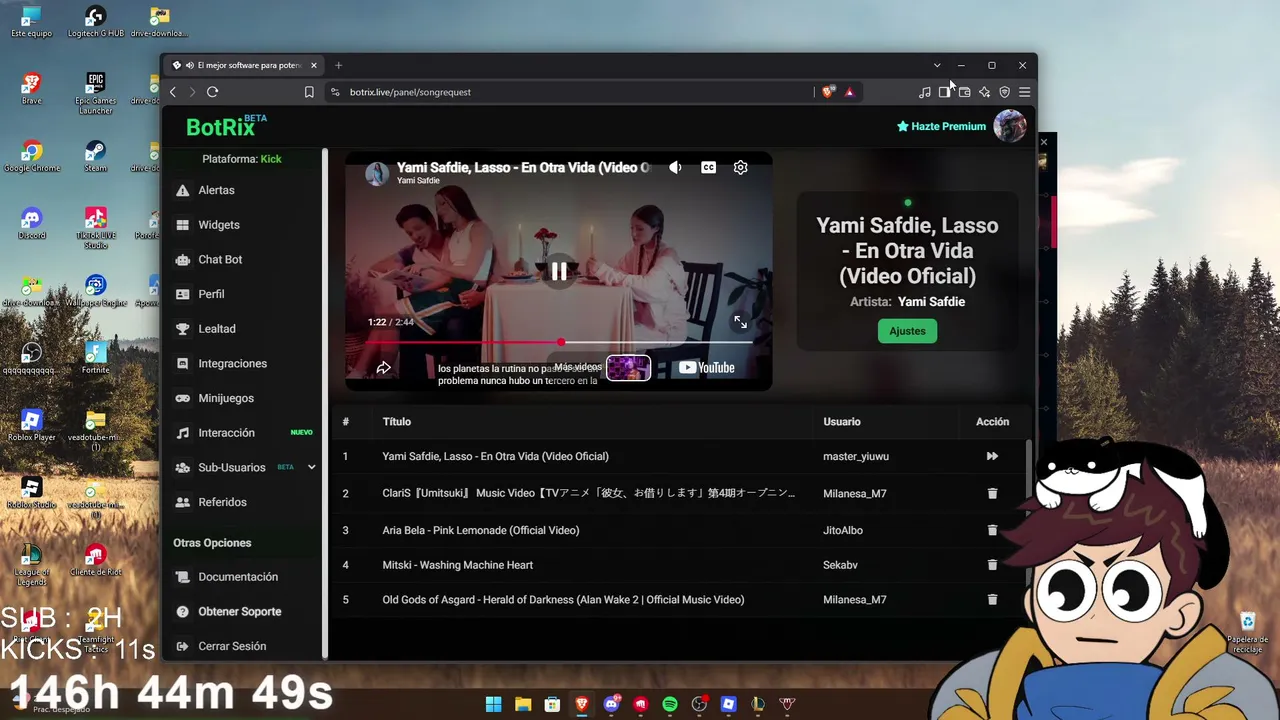This screenshot has width=1280, height=720.
Task: Open the Windows Start menu
Action: click(493, 705)
